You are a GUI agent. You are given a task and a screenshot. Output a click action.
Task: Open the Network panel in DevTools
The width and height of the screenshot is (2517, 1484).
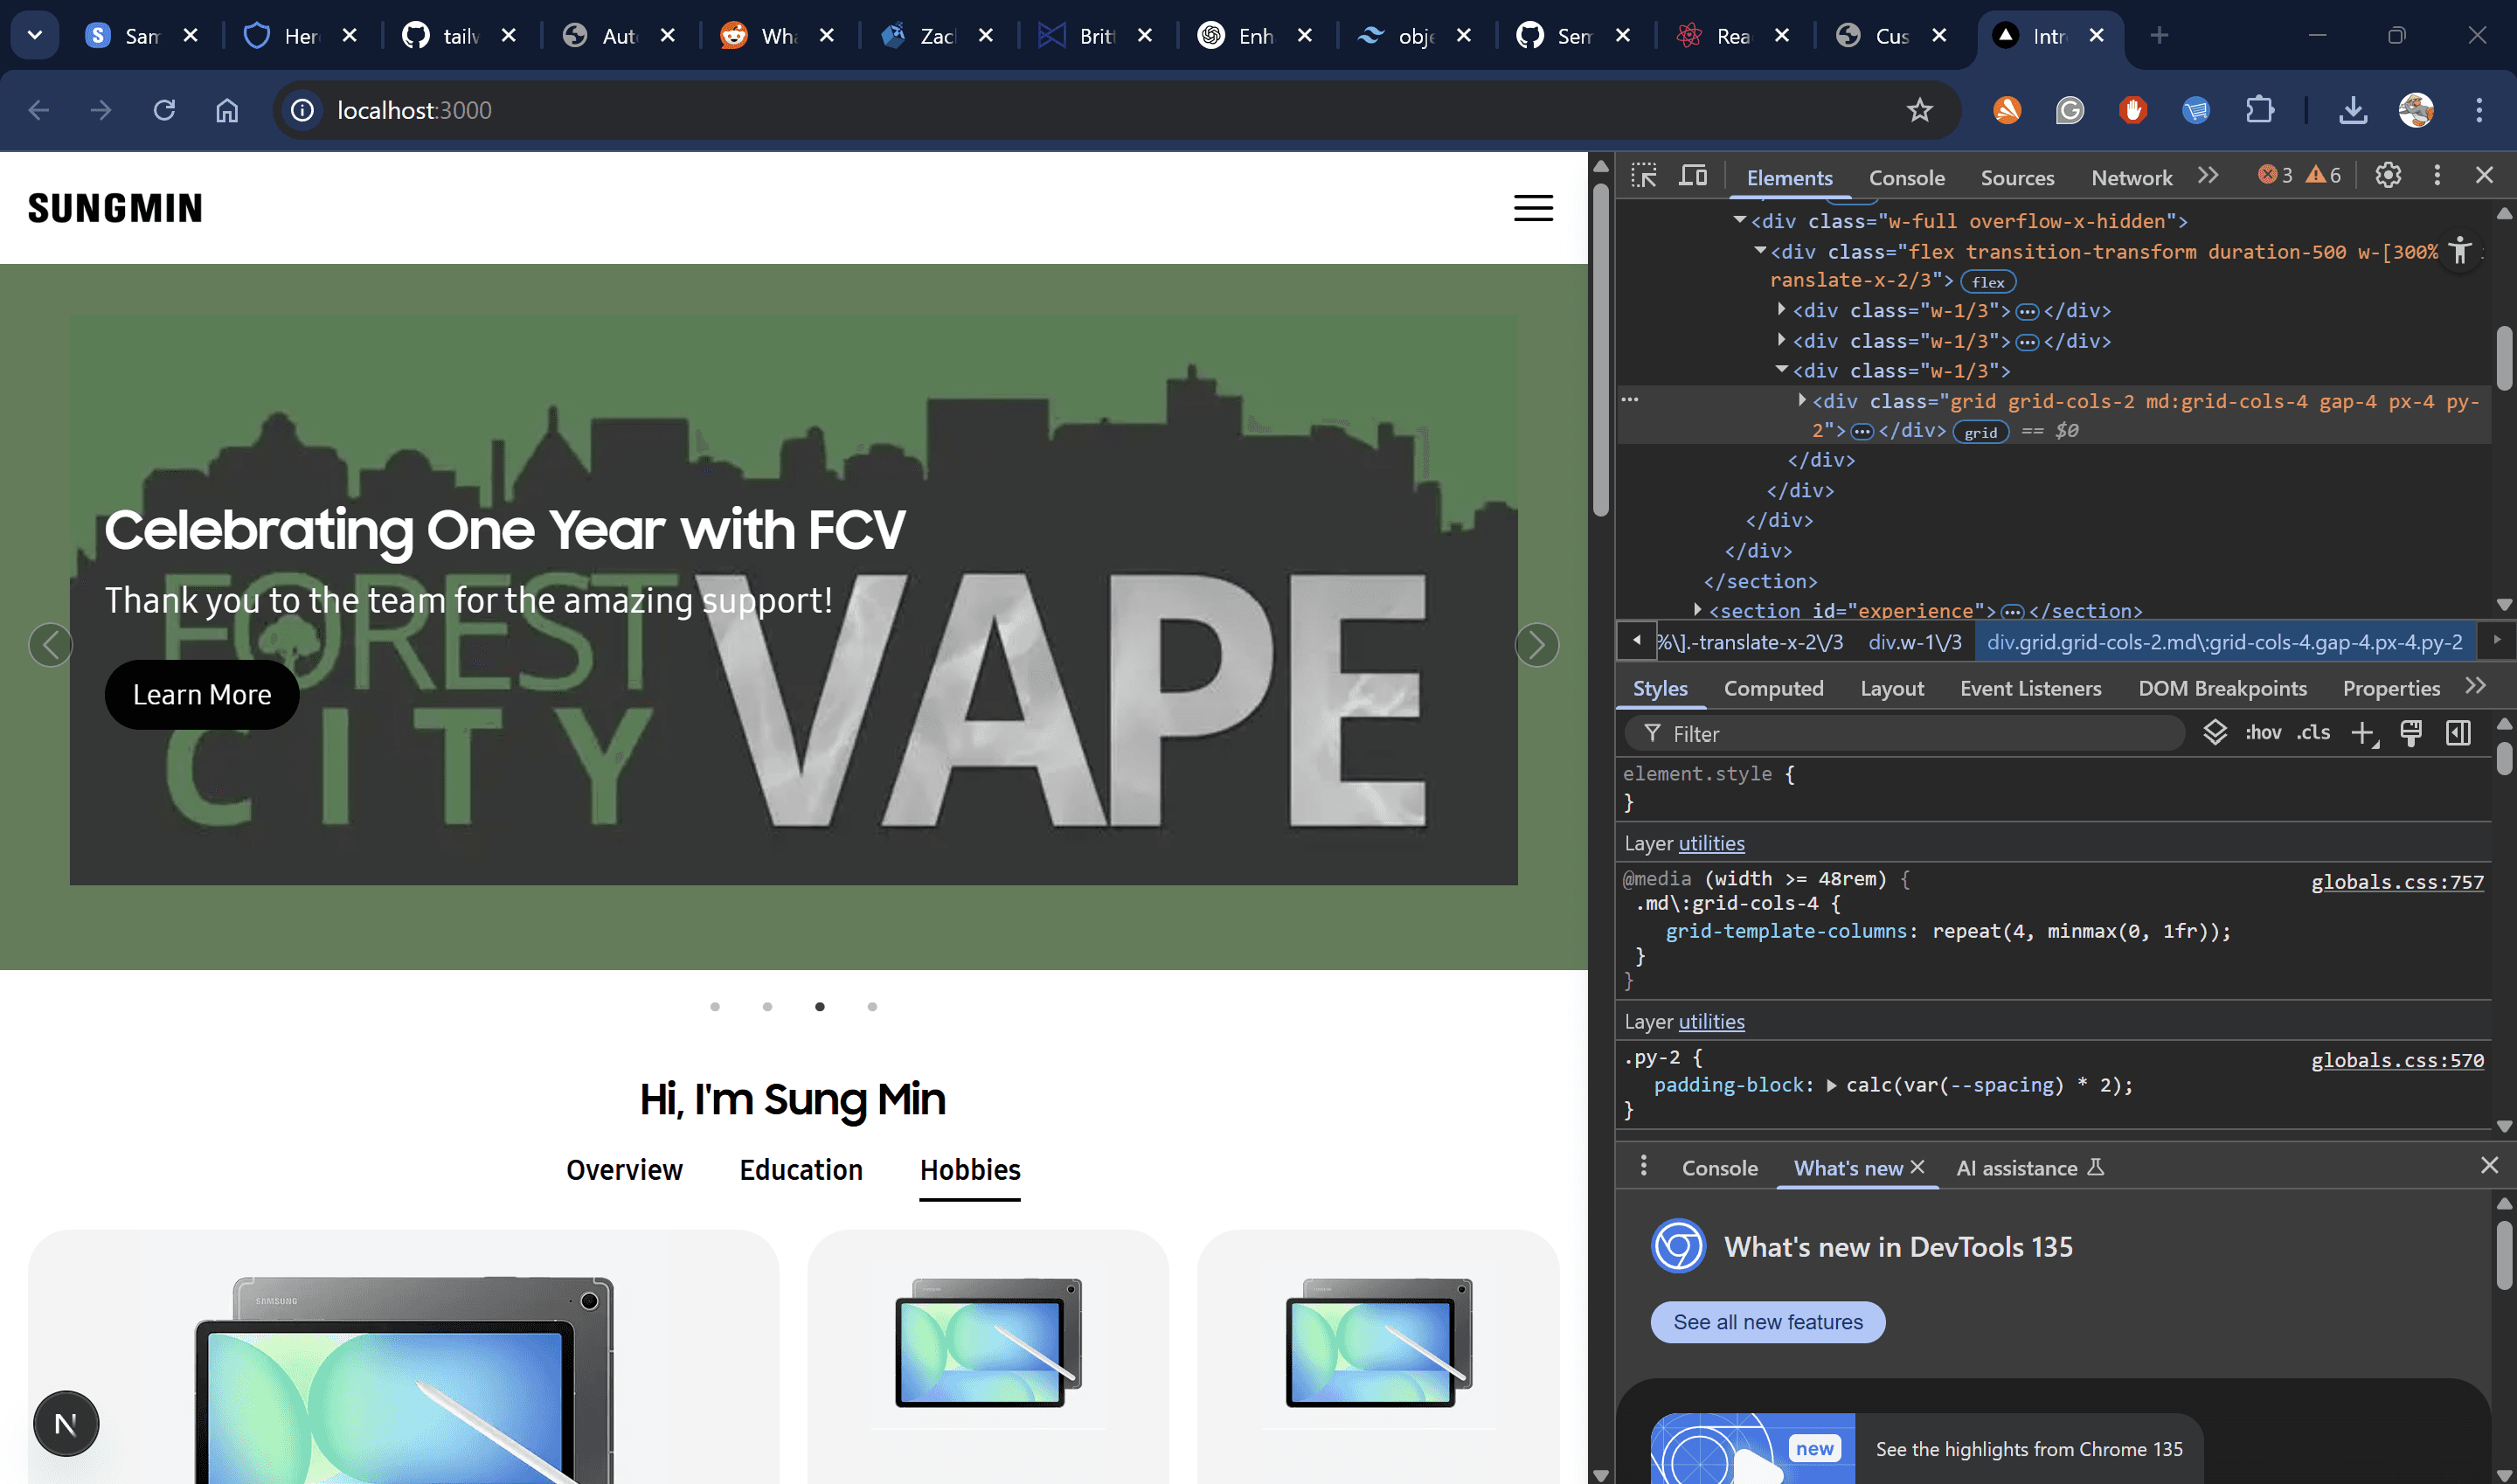click(2131, 176)
